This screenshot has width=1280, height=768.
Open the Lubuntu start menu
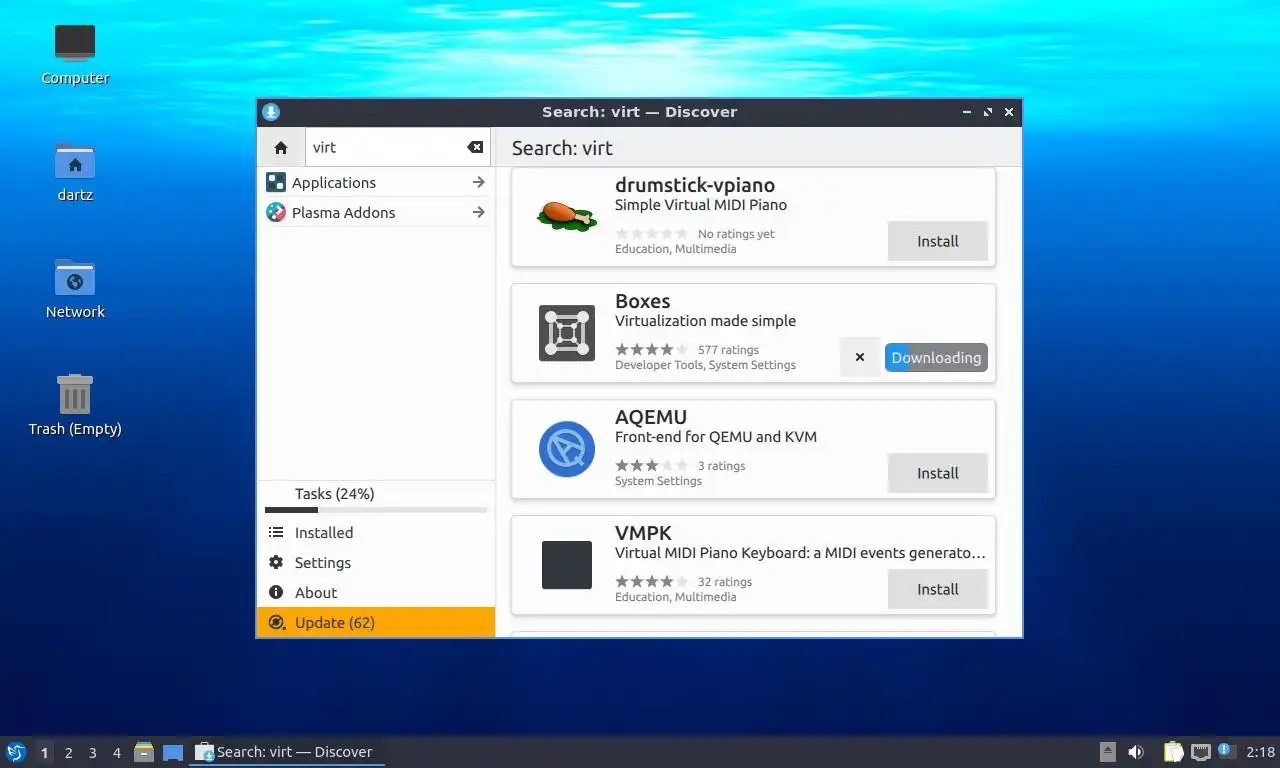pos(16,752)
